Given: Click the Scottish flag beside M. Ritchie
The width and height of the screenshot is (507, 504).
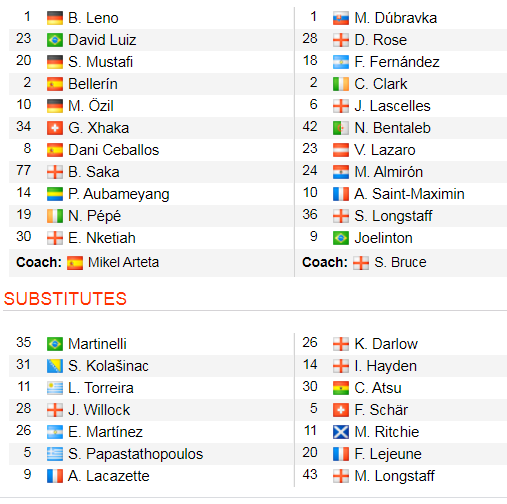Looking at the screenshot, I should 341,432.
